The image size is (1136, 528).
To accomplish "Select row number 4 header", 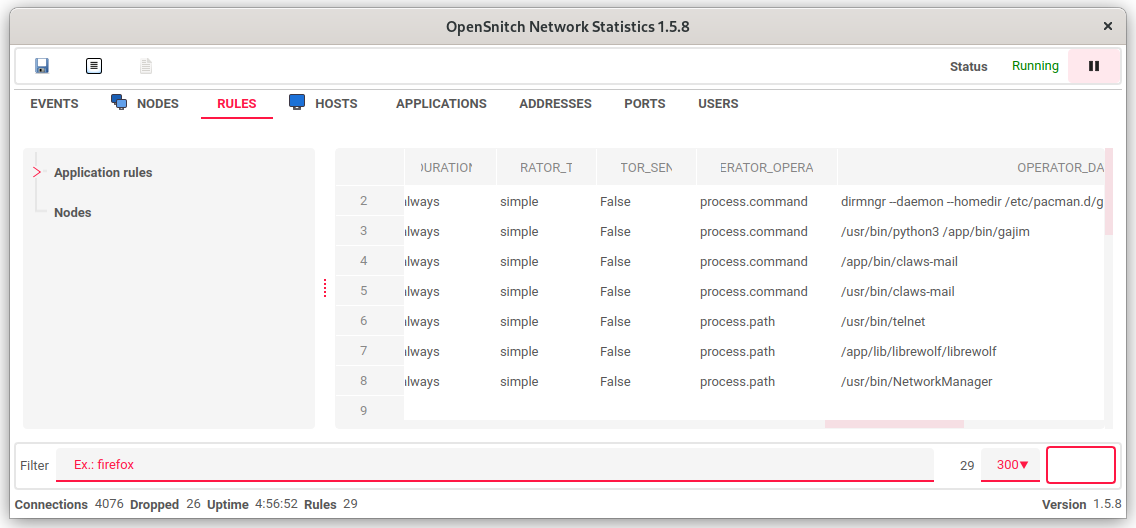I will 369,261.
